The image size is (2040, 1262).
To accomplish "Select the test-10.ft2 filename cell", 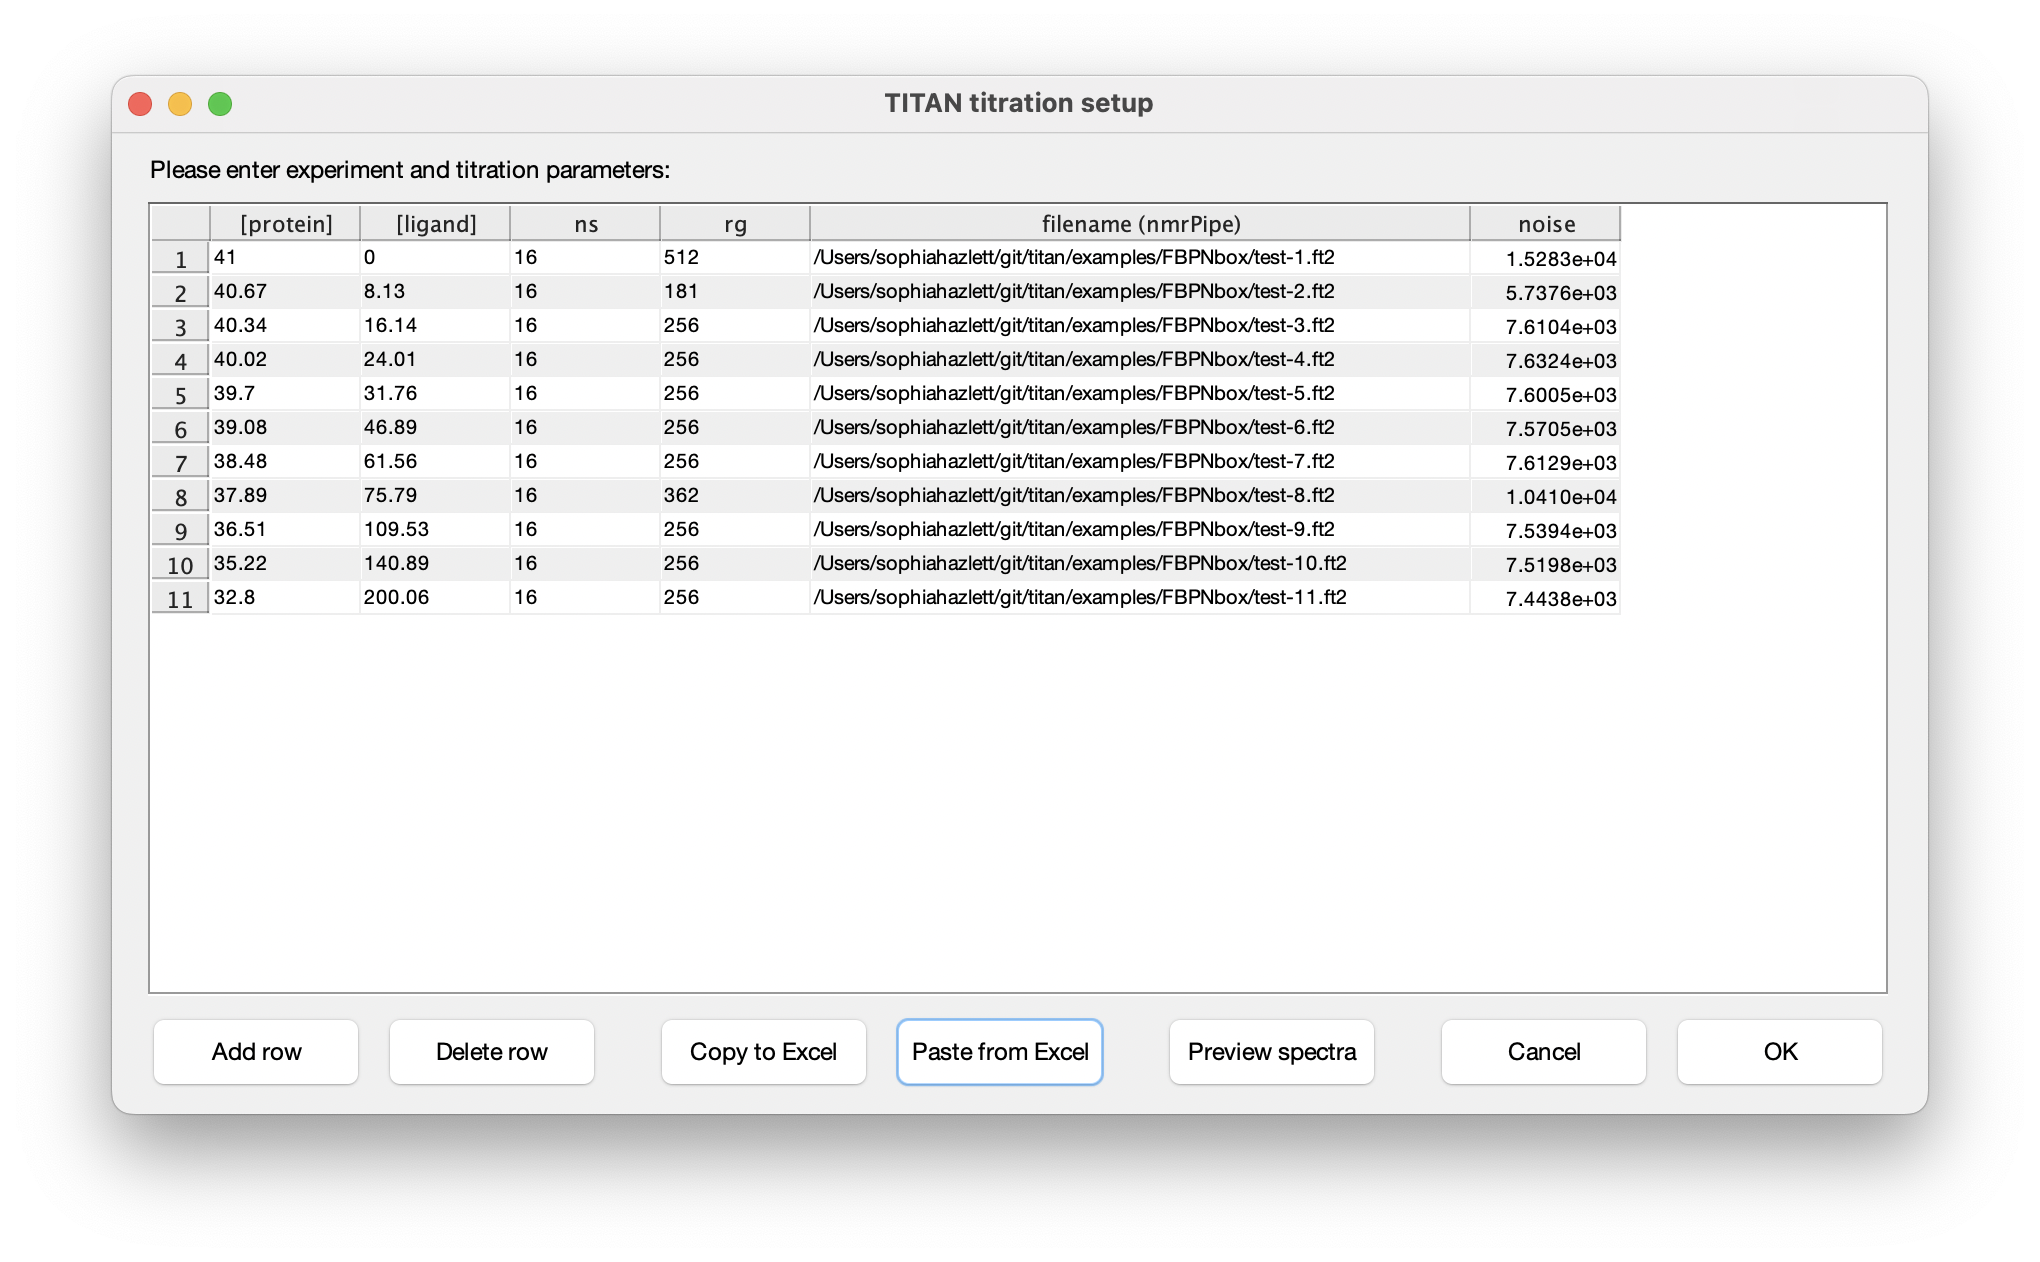I will coord(1140,563).
